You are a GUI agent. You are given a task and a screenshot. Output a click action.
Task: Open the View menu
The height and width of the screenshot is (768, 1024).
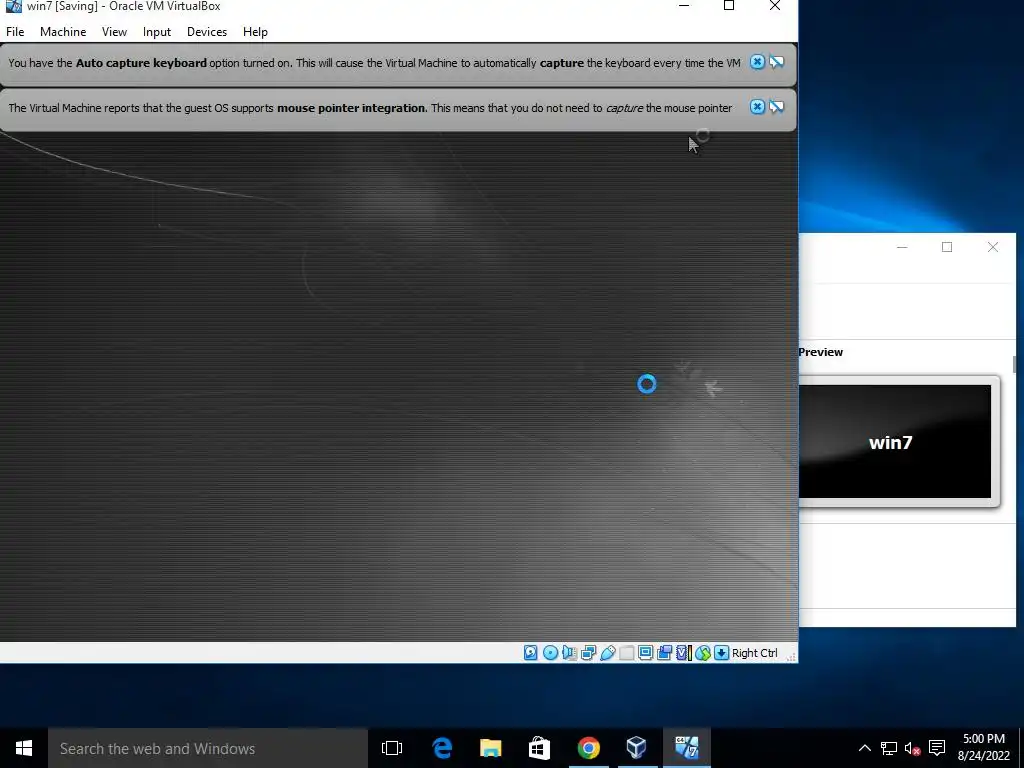click(114, 31)
